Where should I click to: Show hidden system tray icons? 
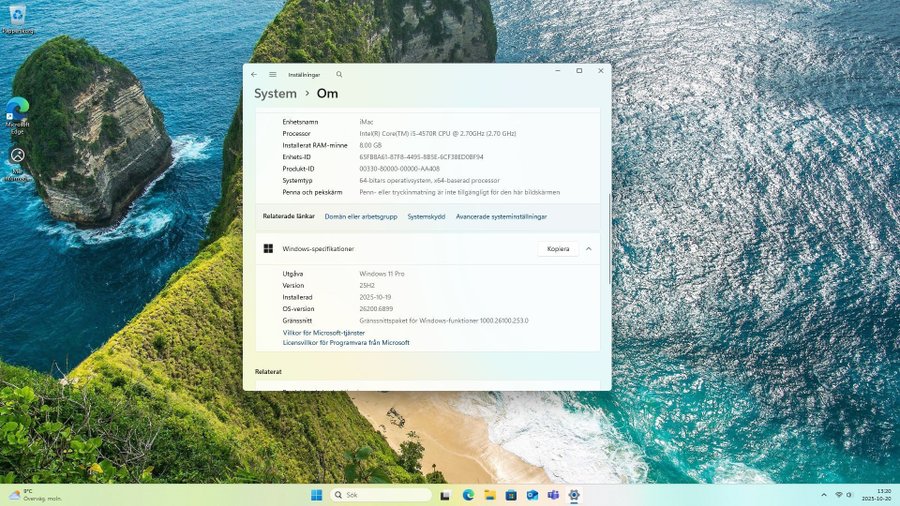click(x=822, y=495)
